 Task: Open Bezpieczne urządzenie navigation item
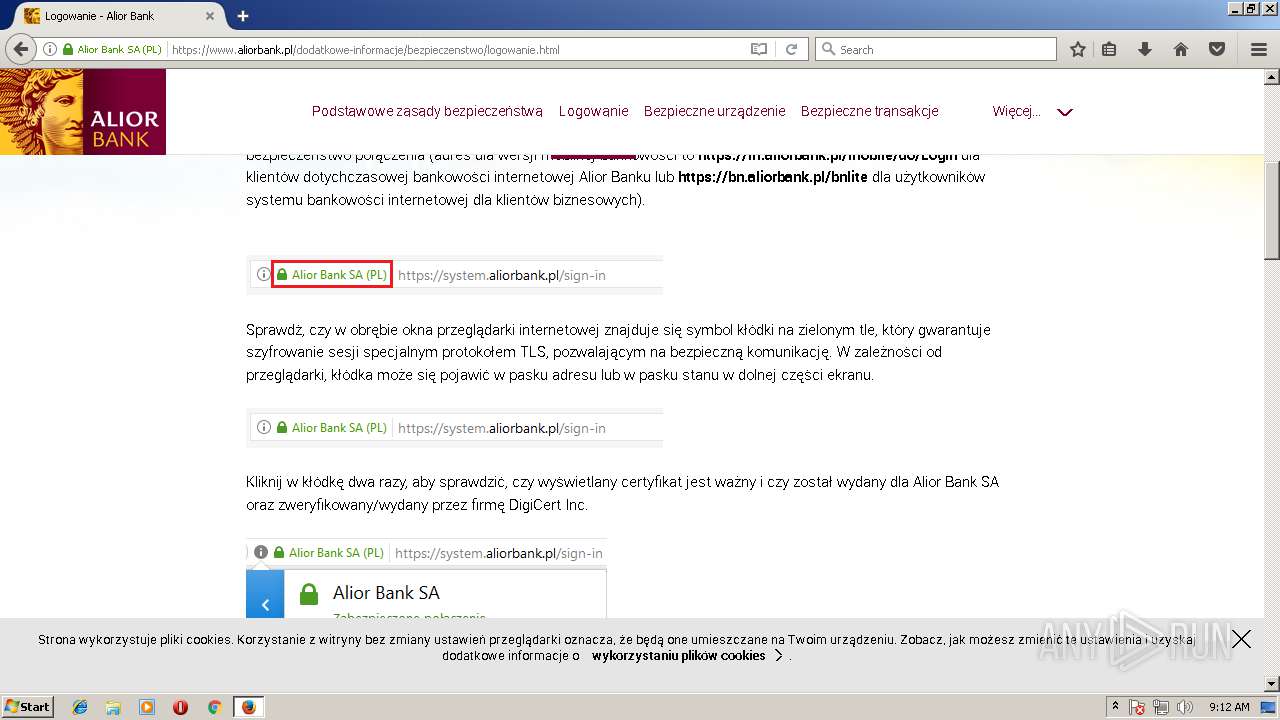click(715, 111)
